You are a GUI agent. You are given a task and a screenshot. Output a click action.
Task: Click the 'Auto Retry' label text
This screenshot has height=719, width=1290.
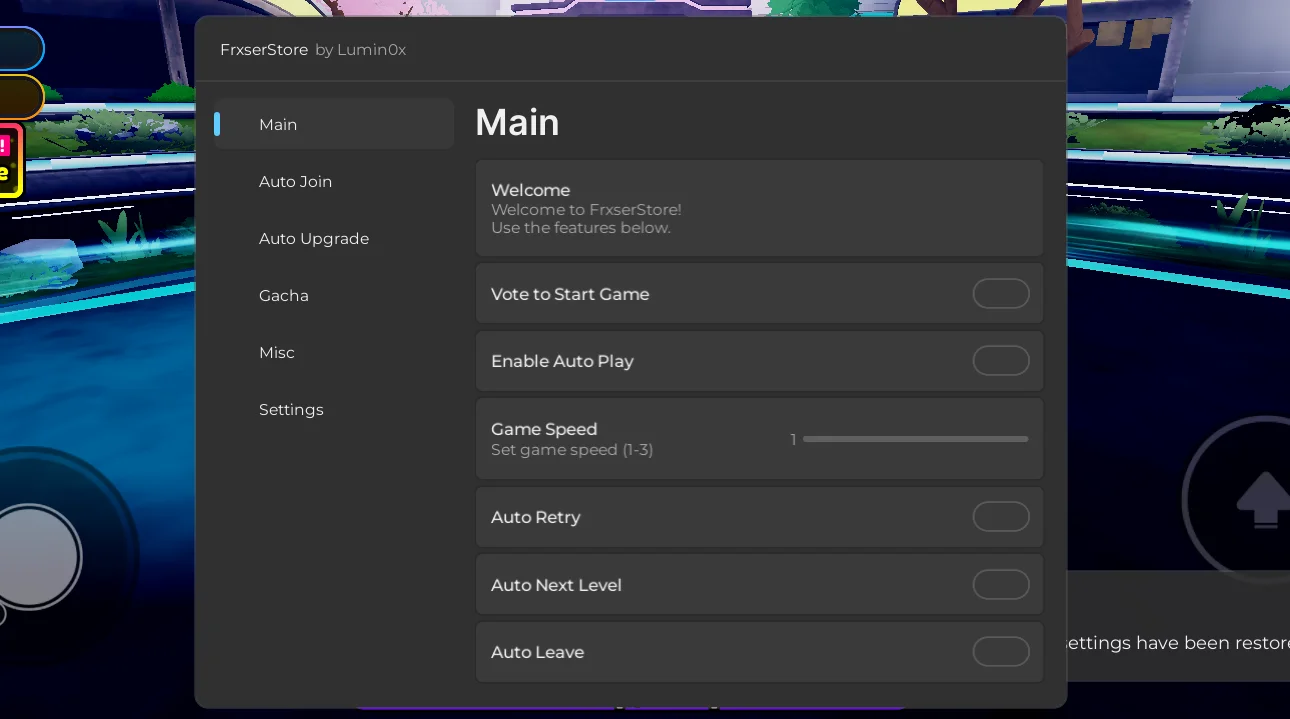tap(535, 517)
